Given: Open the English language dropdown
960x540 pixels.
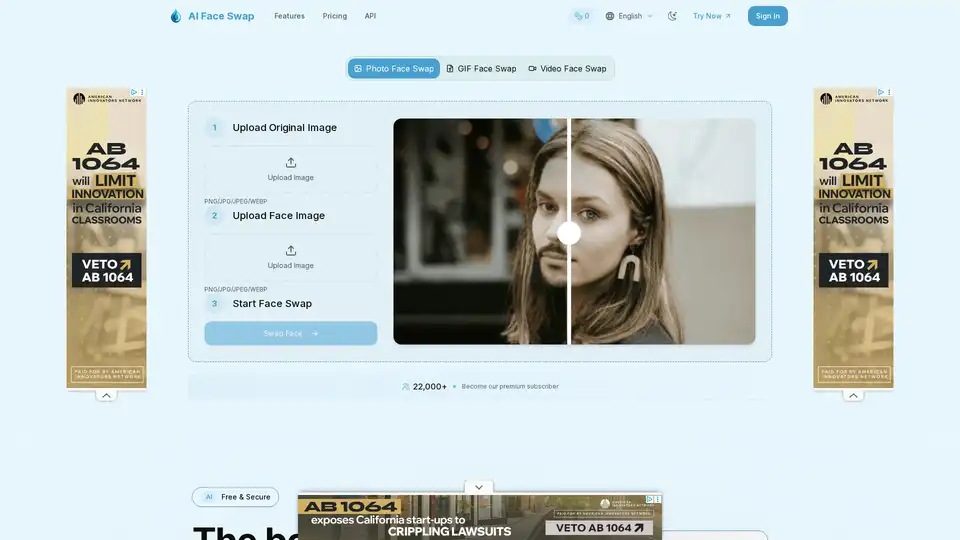Looking at the screenshot, I should pos(629,16).
